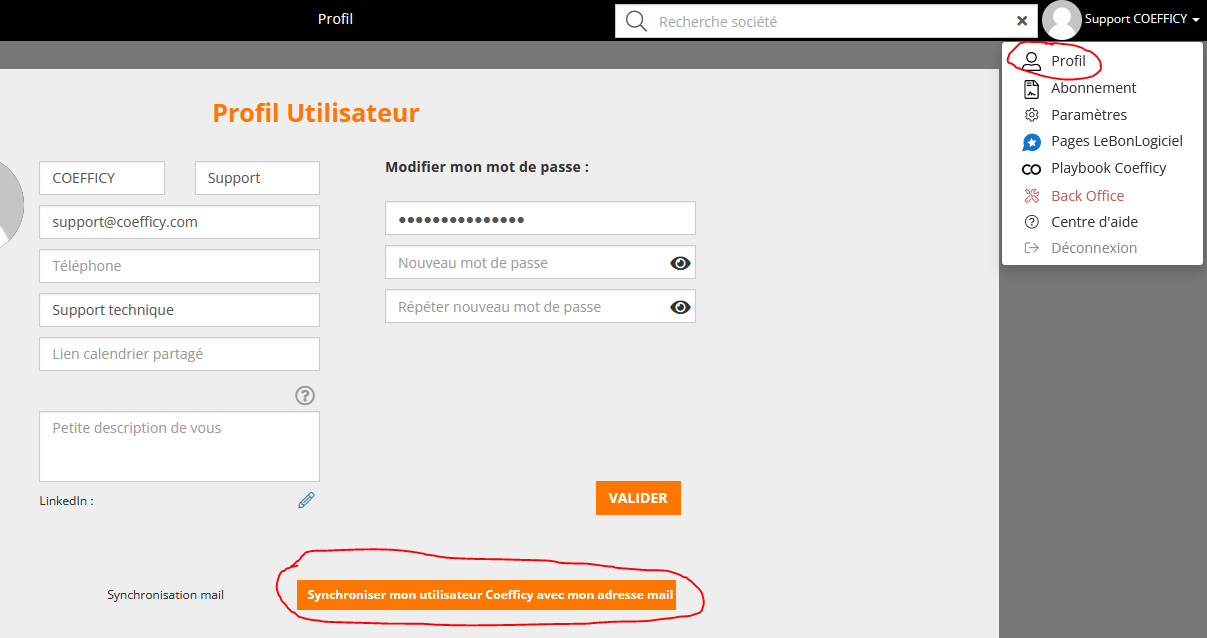Expand the Support COEFFICY account dropdown arrow
This screenshot has width=1207, height=638.
click(x=1196, y=20)
